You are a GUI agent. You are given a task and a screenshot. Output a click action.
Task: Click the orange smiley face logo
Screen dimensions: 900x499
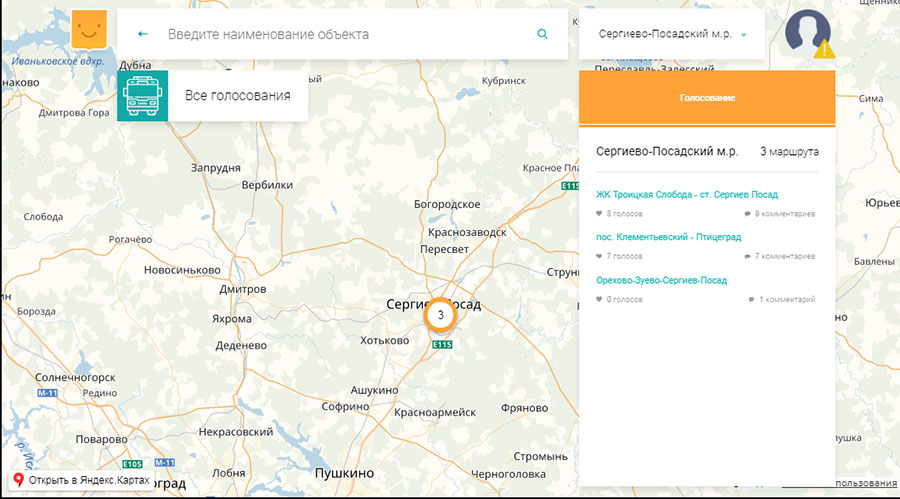click(x=90, y=32)
